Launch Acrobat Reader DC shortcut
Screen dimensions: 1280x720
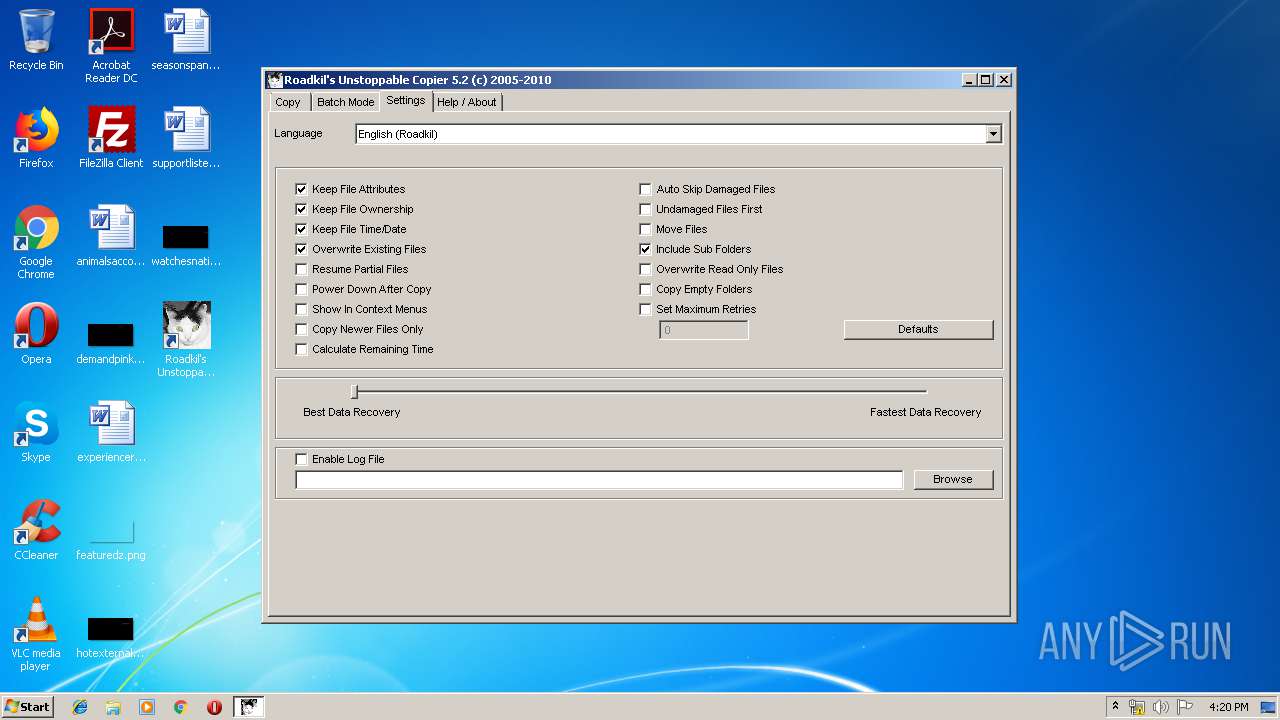click(111, 46)
